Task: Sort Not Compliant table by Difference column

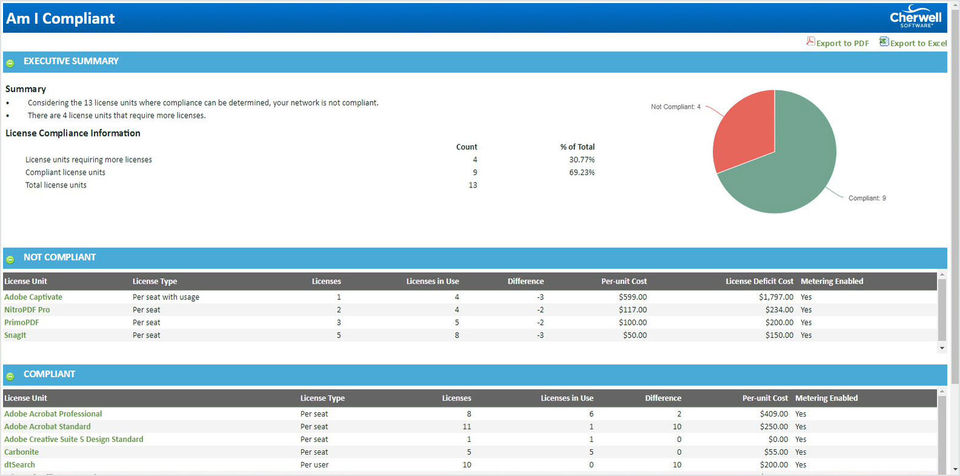Action: pos(525,281)
